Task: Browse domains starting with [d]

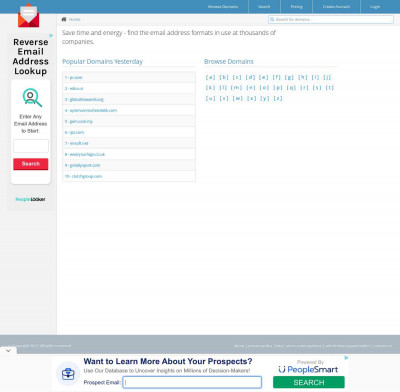Action: point(250,77)
